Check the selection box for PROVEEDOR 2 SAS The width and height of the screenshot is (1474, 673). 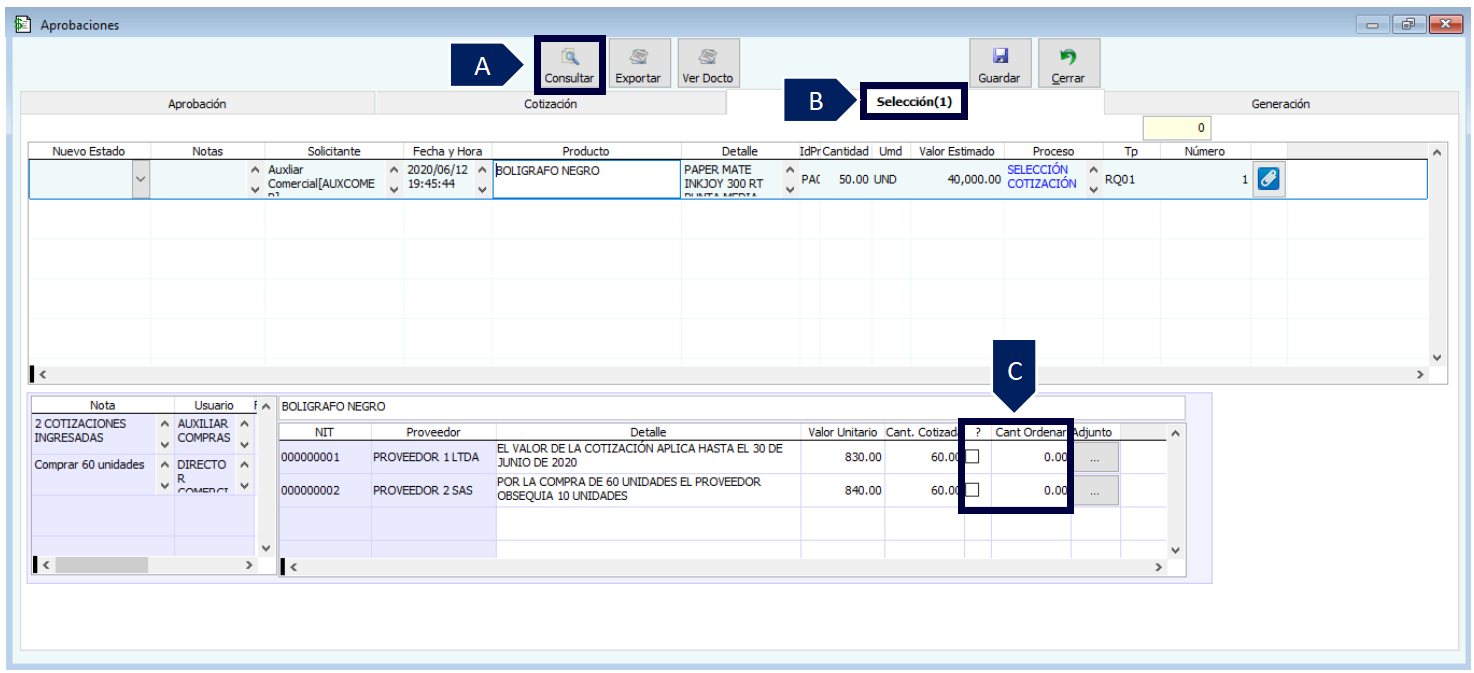pyautogui.click(x=971, y=490)
